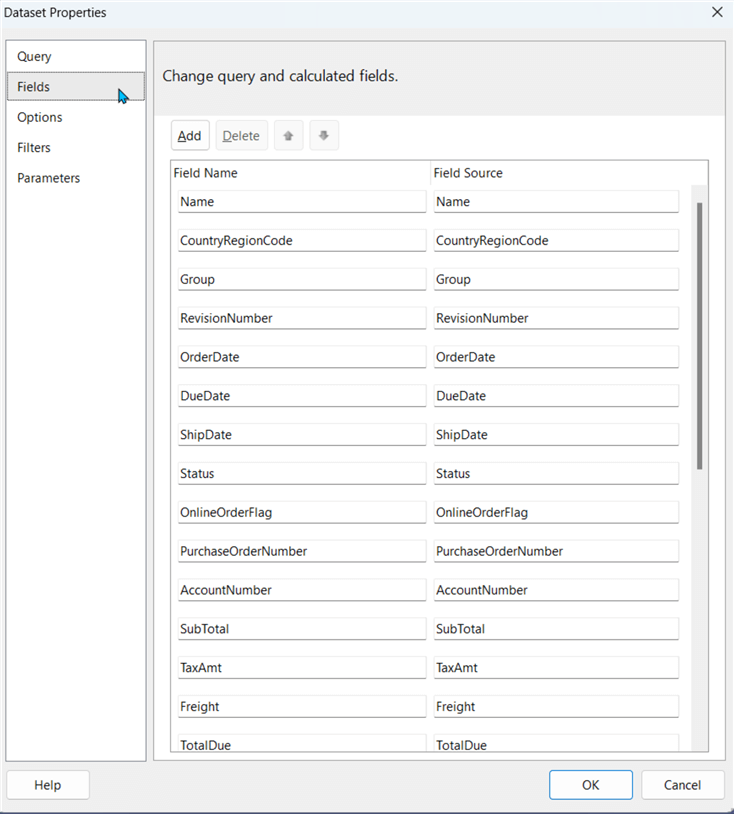Open Help for dataset properties
The width and height of the screenshot is (734, 814).
point(48,785)
